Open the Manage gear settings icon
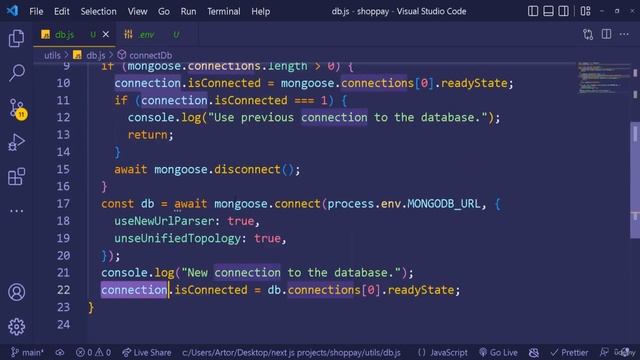640x360 pixels. coord(16,327)
